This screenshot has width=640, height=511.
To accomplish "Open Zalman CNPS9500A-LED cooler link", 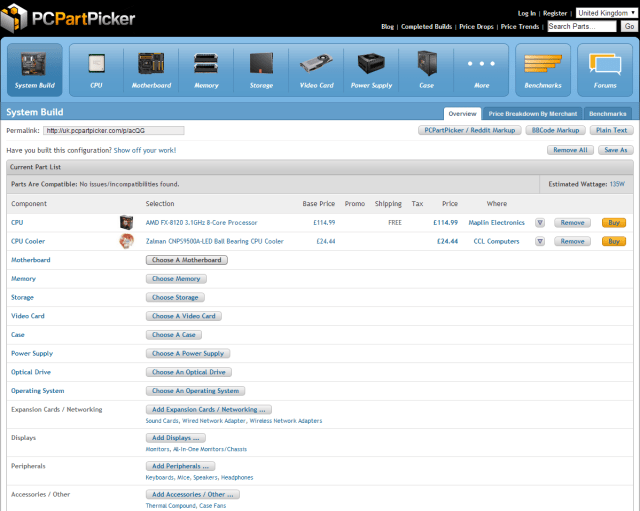I will pyautogui.click(x=215, y=242).
